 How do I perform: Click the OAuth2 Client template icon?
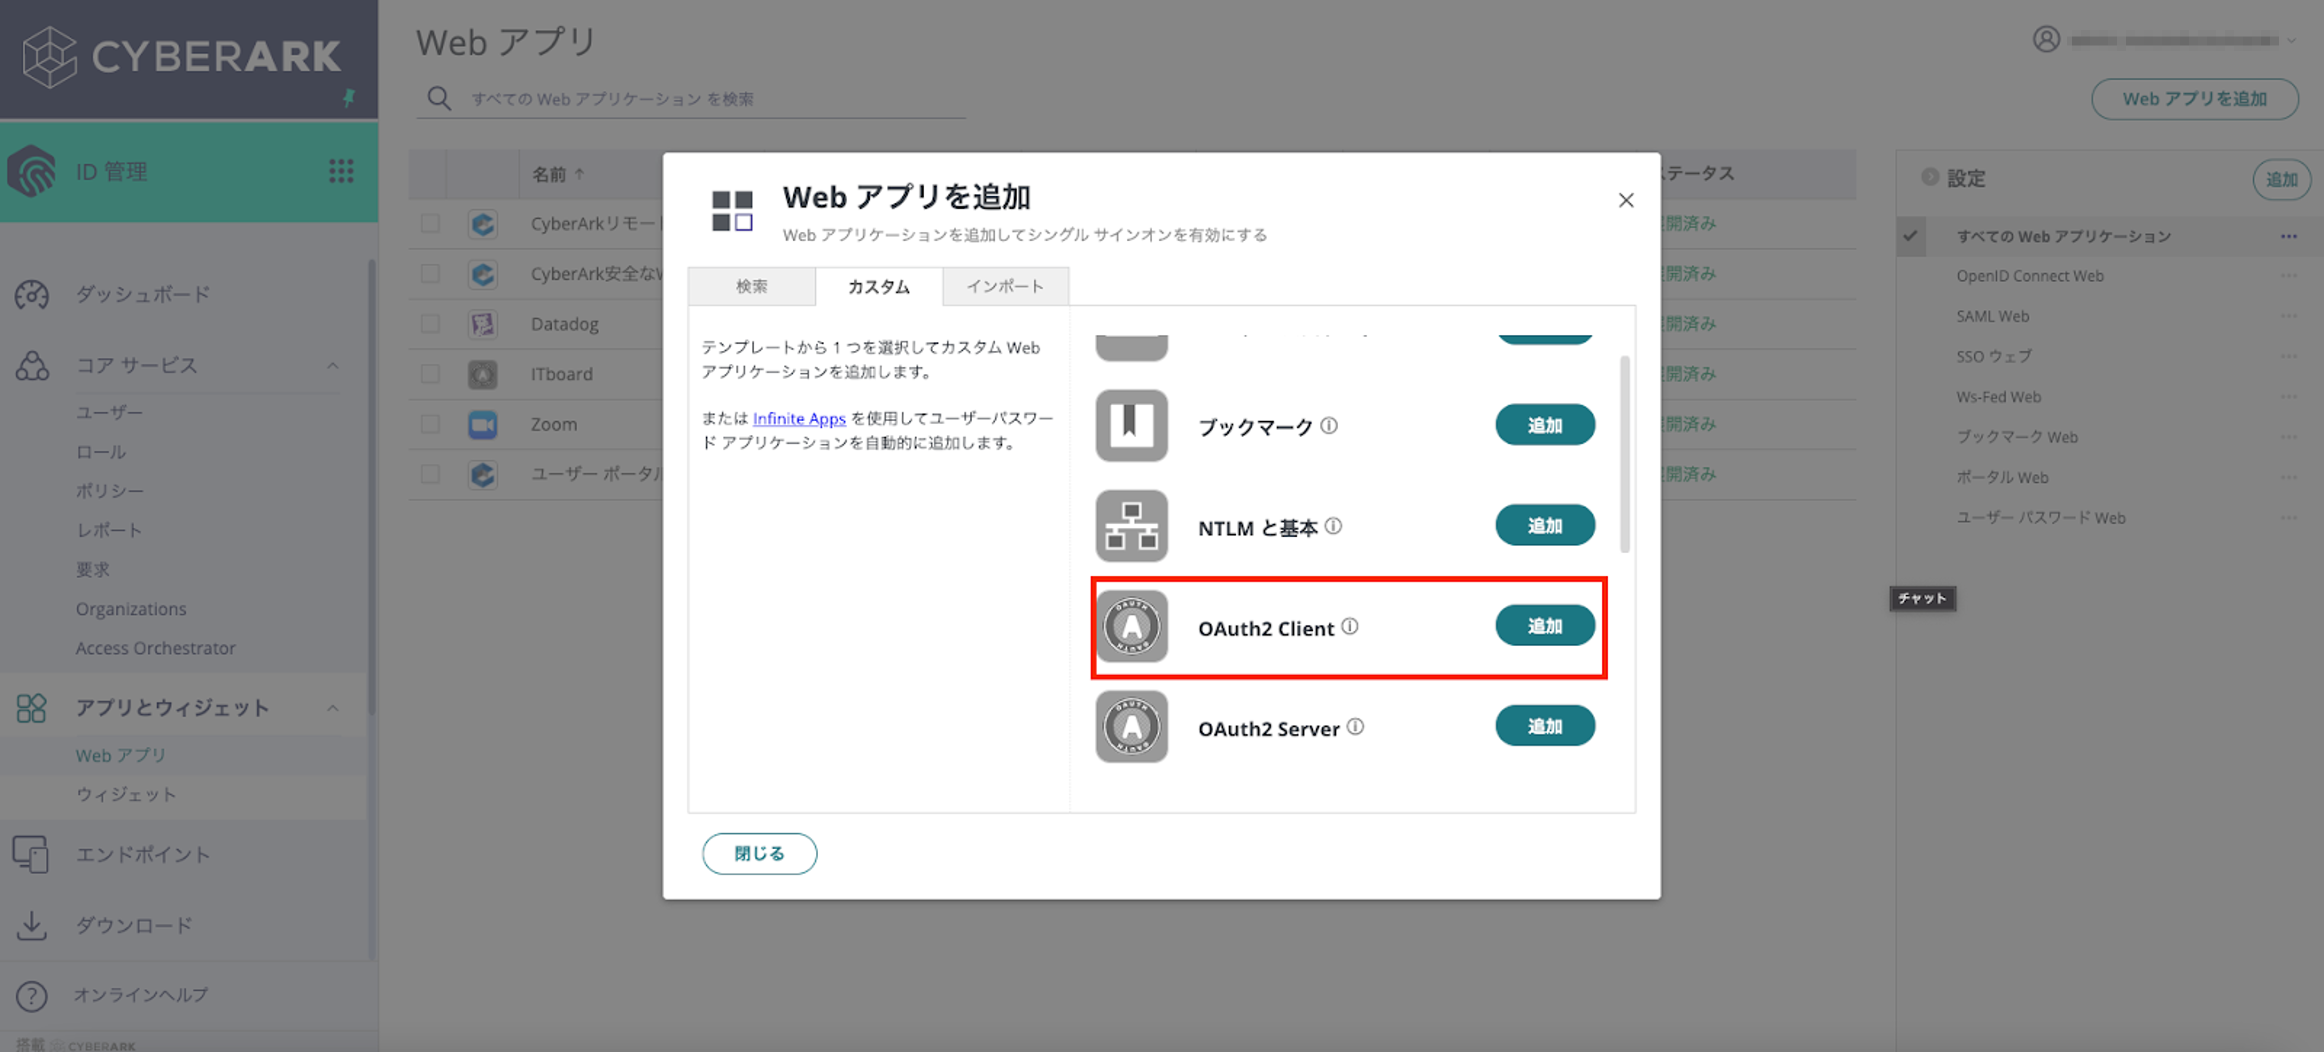pos(1131,627)
